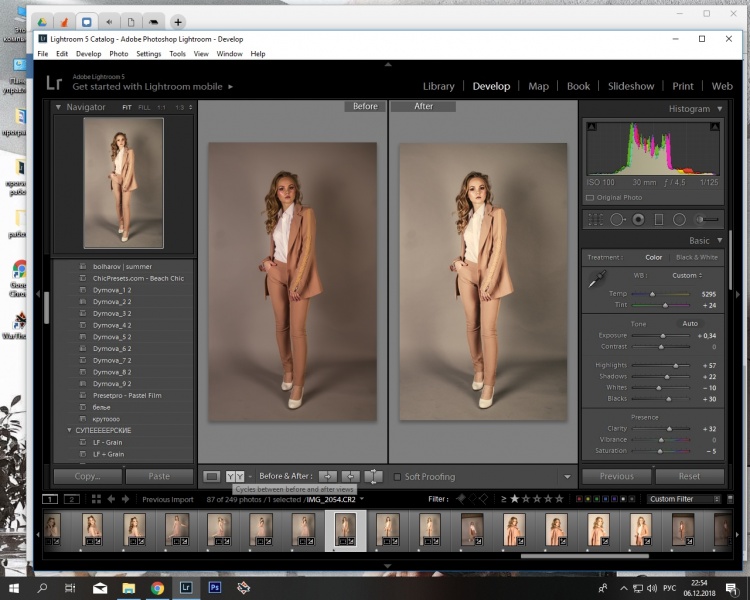
Task: Open File Explorer from taskbar
Action: (129, 588)
